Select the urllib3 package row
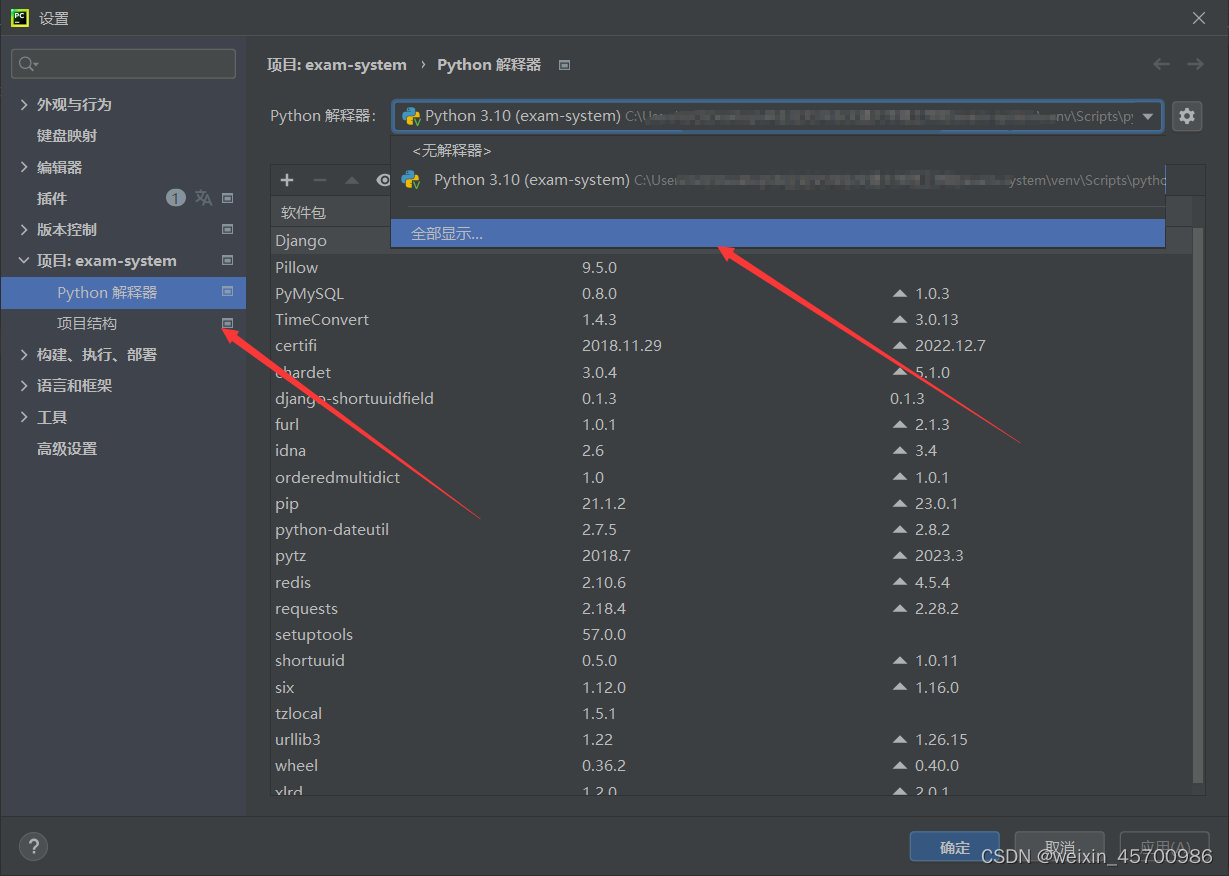This screenshot has width=1229, height=876. point(731,739)
